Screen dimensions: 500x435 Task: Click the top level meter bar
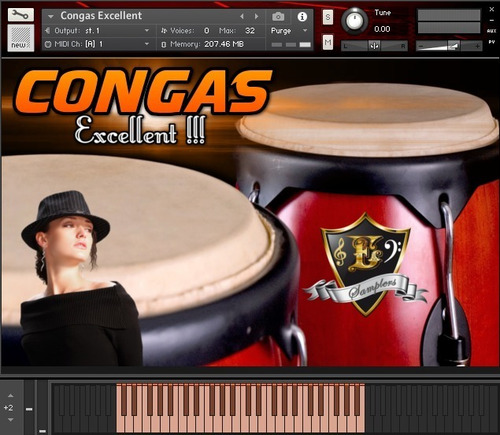click(449, 15)
